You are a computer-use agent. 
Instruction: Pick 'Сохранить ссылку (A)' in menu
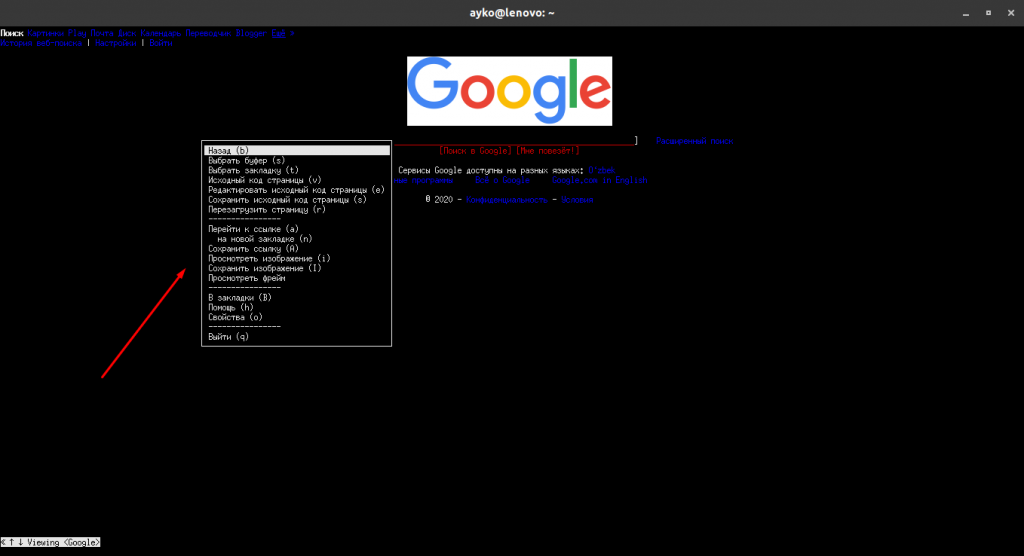pyautogui.click(x=253, y=249)
